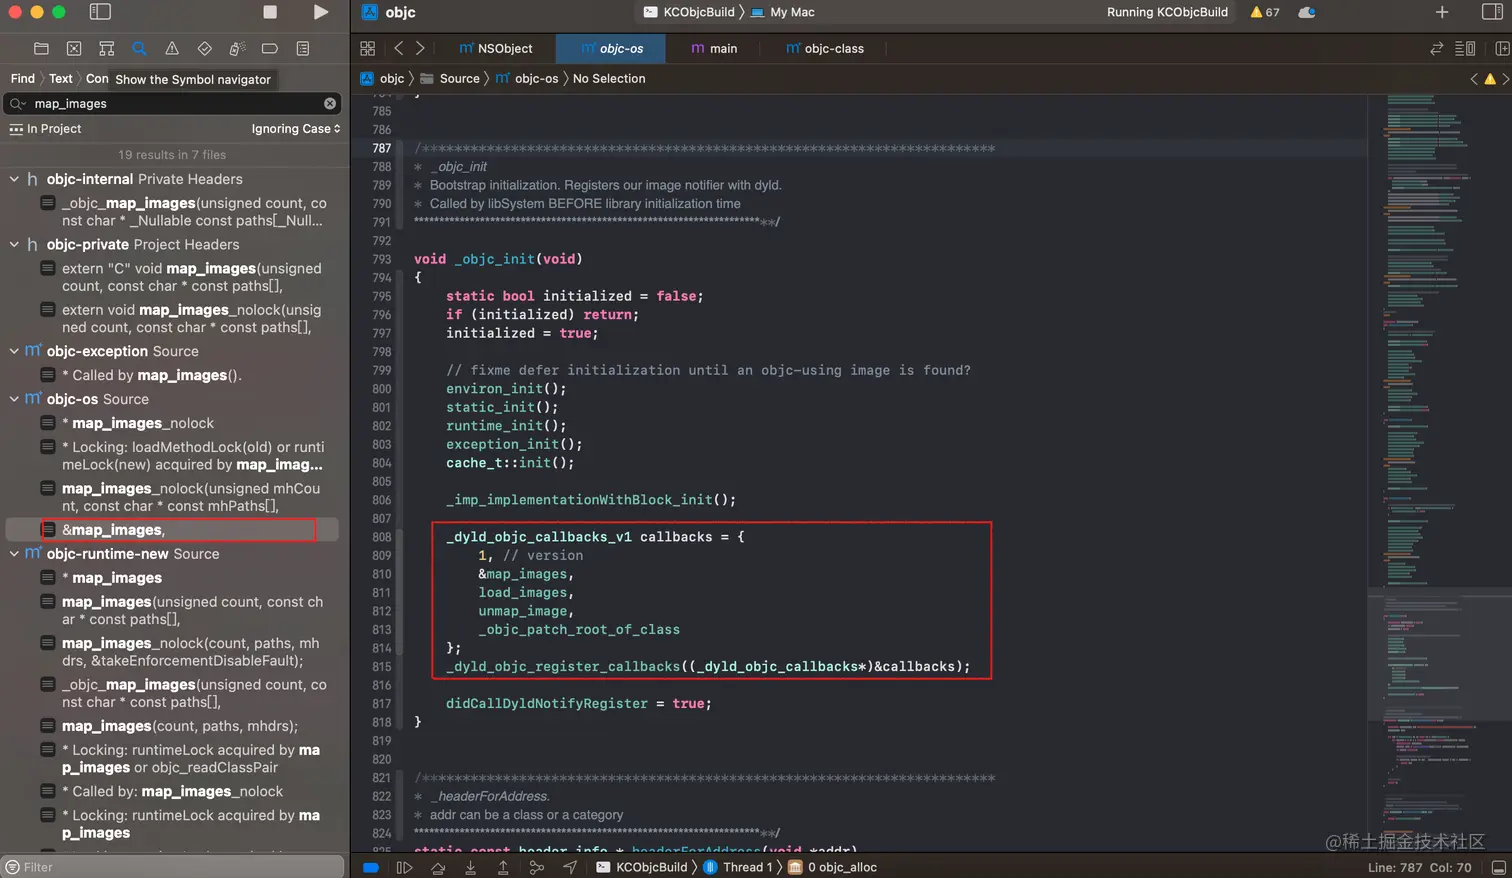This screenshot has width=1512, height=878.
Task: Open the KCObjcBuild scheme selector
Action: (690, 12)
